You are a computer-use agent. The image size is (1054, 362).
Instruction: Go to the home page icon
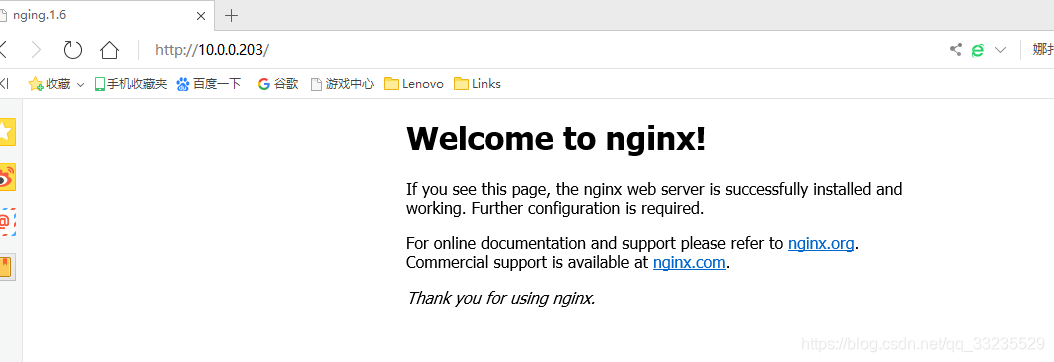click(110, 50)
